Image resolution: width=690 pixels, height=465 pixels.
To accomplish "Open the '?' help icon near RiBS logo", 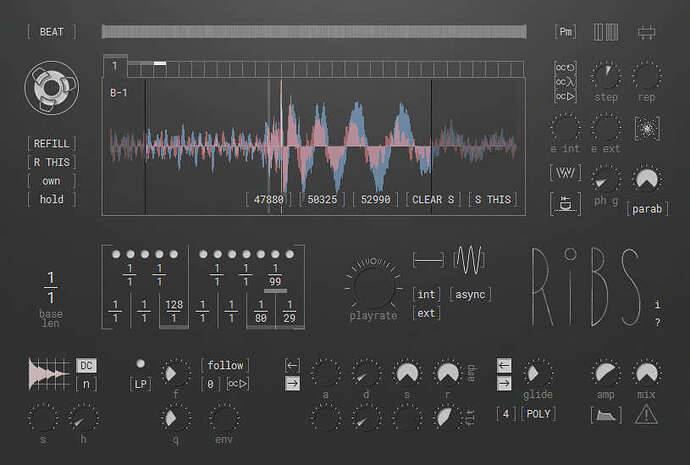I will (x=657, y=322).
